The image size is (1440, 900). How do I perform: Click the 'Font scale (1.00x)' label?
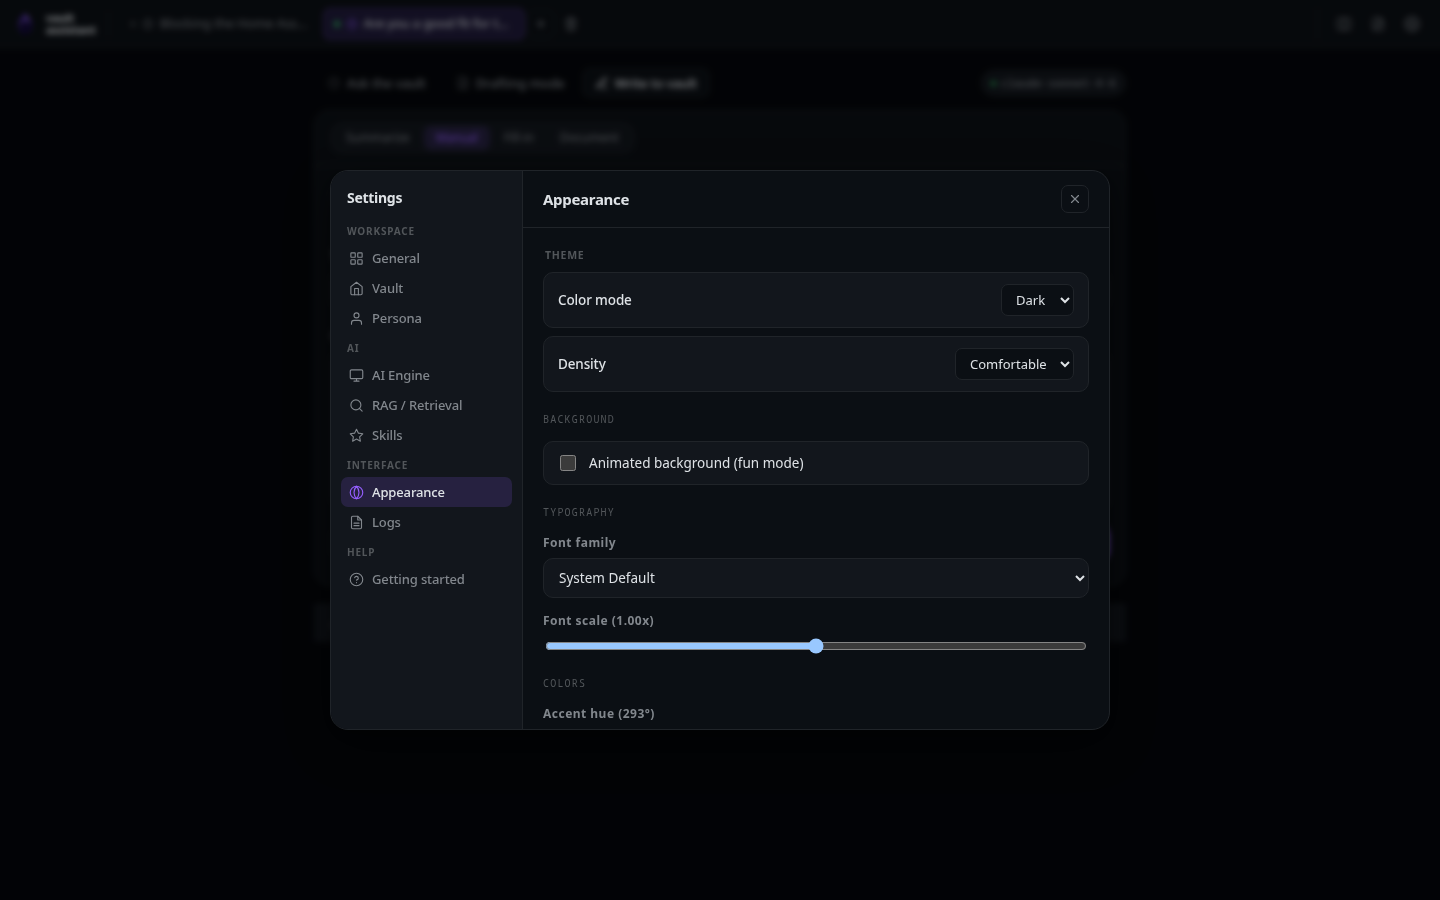[598, 621]
